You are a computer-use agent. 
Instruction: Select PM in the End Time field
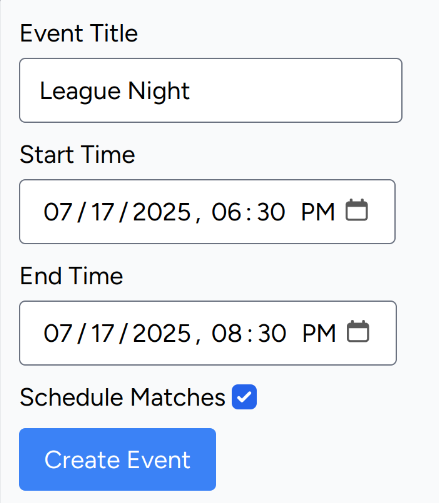[319, 333]
